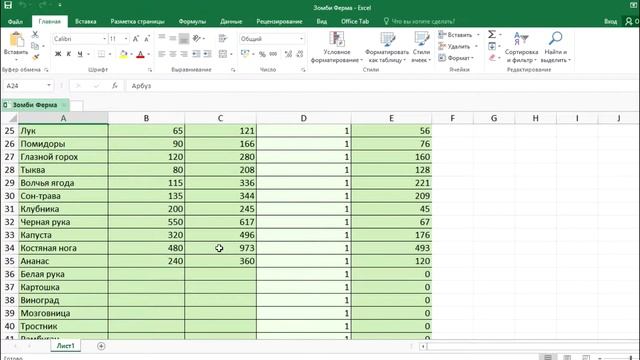Open Font dialog launcher in Шрифт group
This screenshot has height=360, width=640.
(150, 70)
